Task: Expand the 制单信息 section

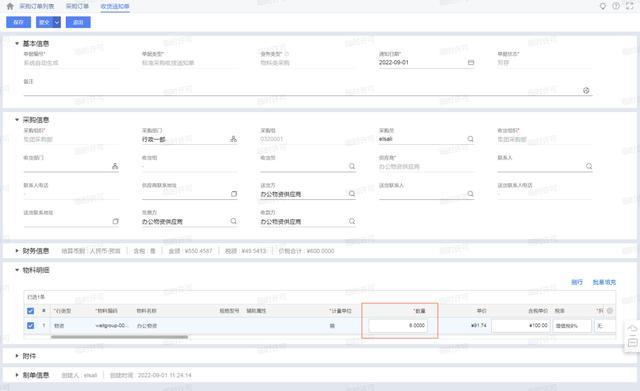Action: (17, 375)
